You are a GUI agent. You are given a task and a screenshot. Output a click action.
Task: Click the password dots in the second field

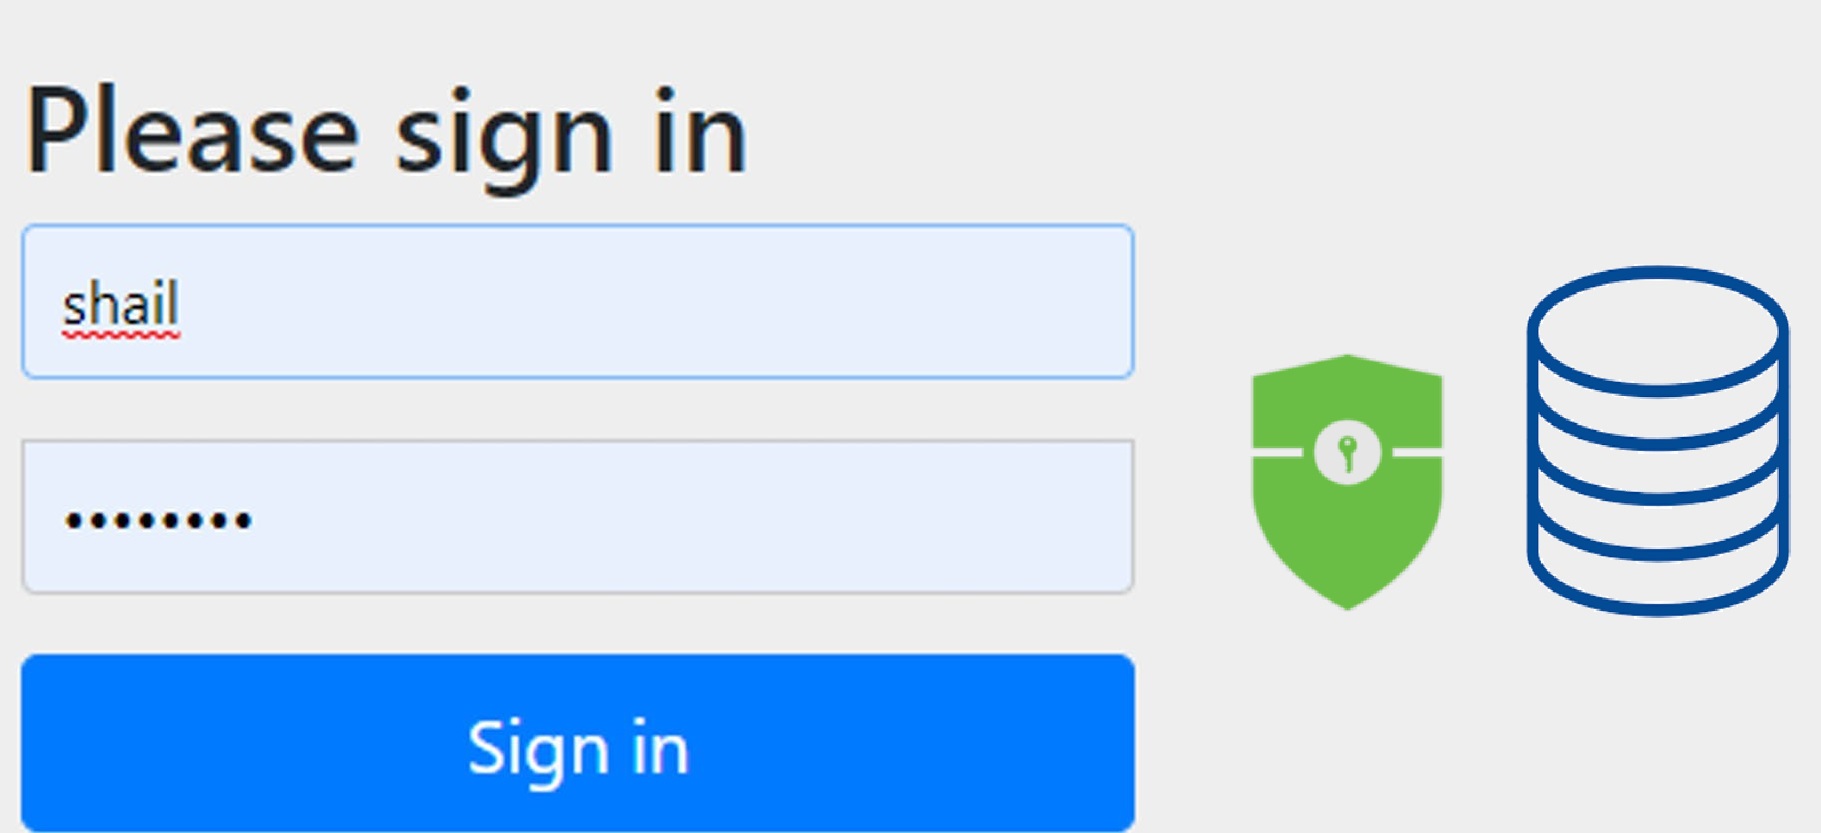coord(158,520)
